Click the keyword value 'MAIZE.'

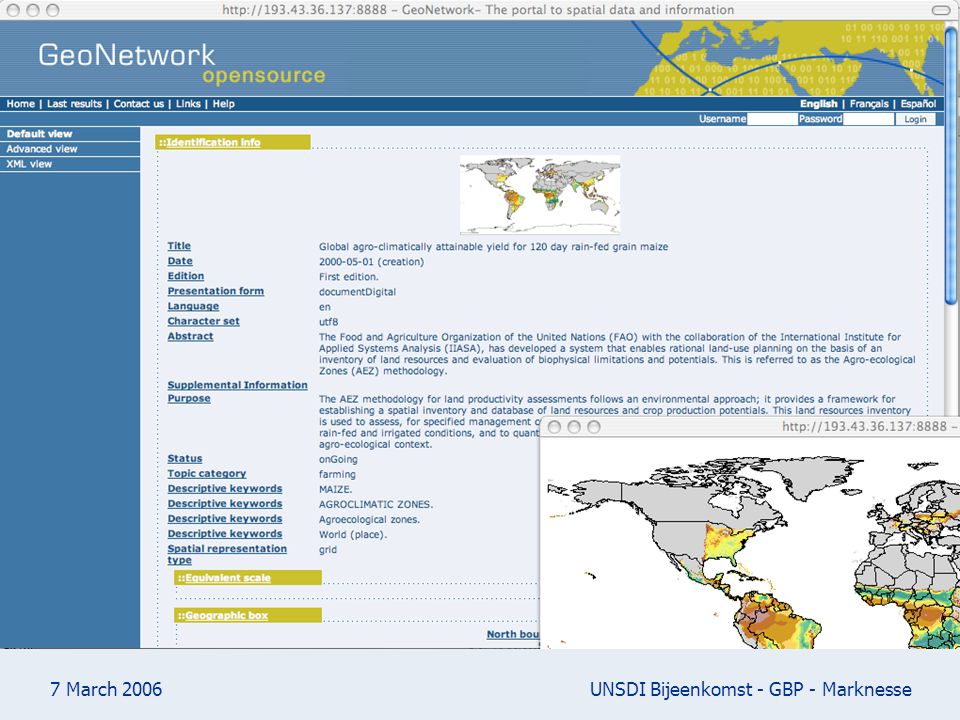(x=336, y=489)
